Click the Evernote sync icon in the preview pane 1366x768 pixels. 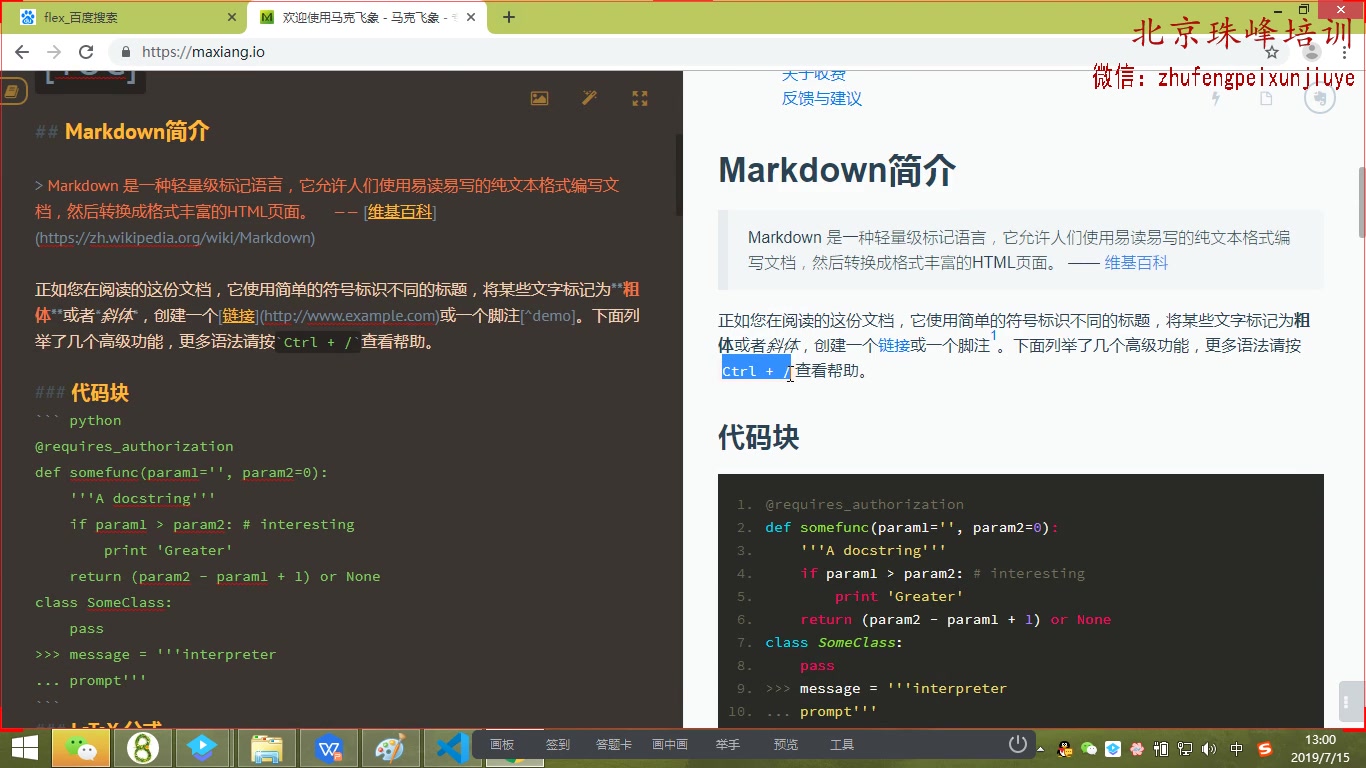pyautogui.click(x=1320, y=98)
